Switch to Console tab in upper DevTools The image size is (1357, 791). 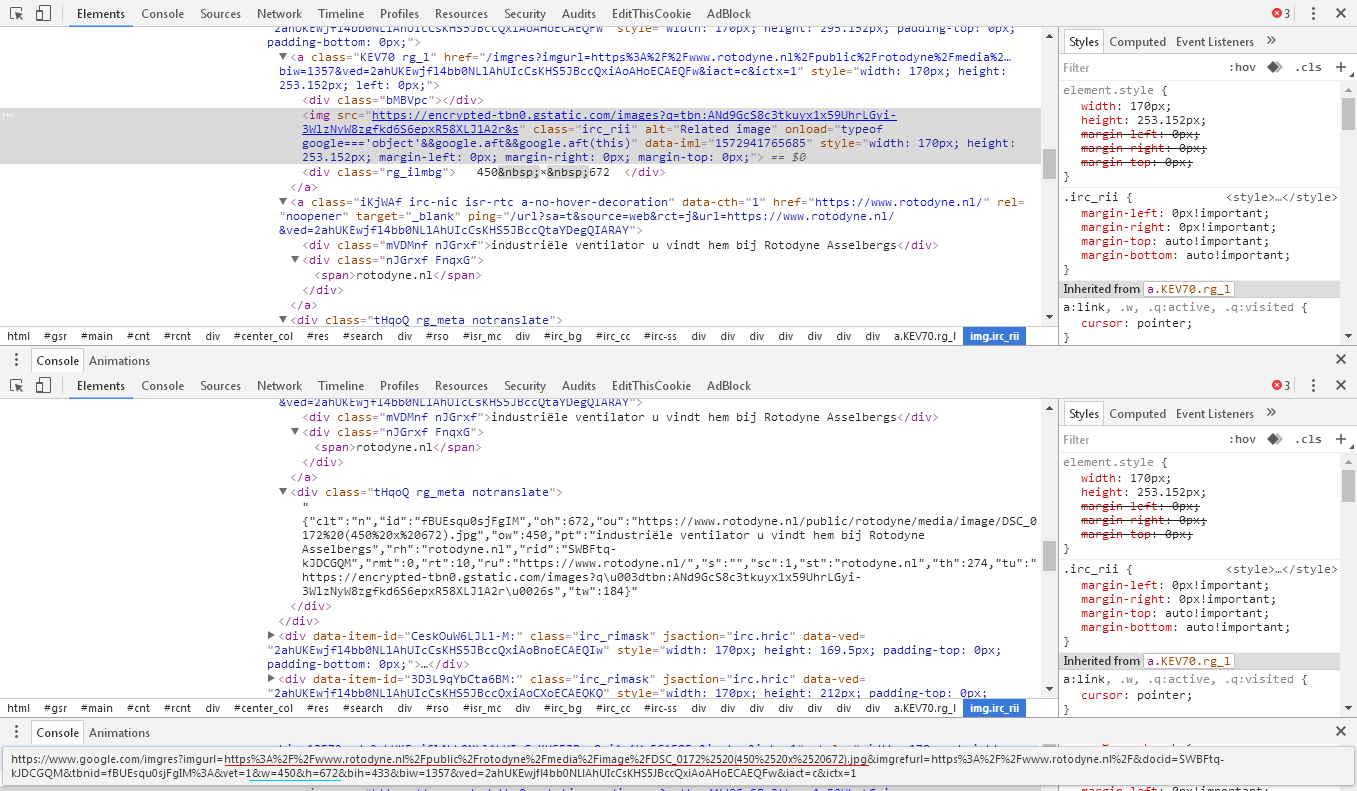tap(163, 13)
